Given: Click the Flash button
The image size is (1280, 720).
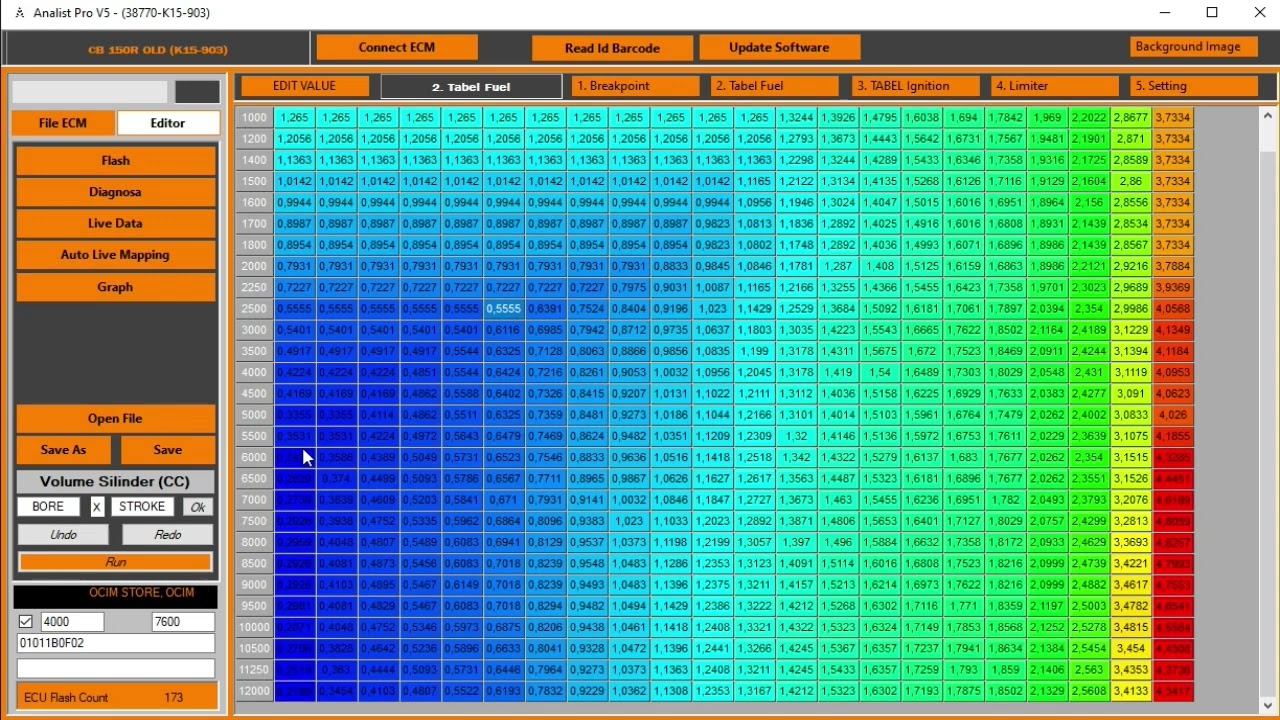Looking at the screenshot, I should pyautogui.click(x=116, y=160).
